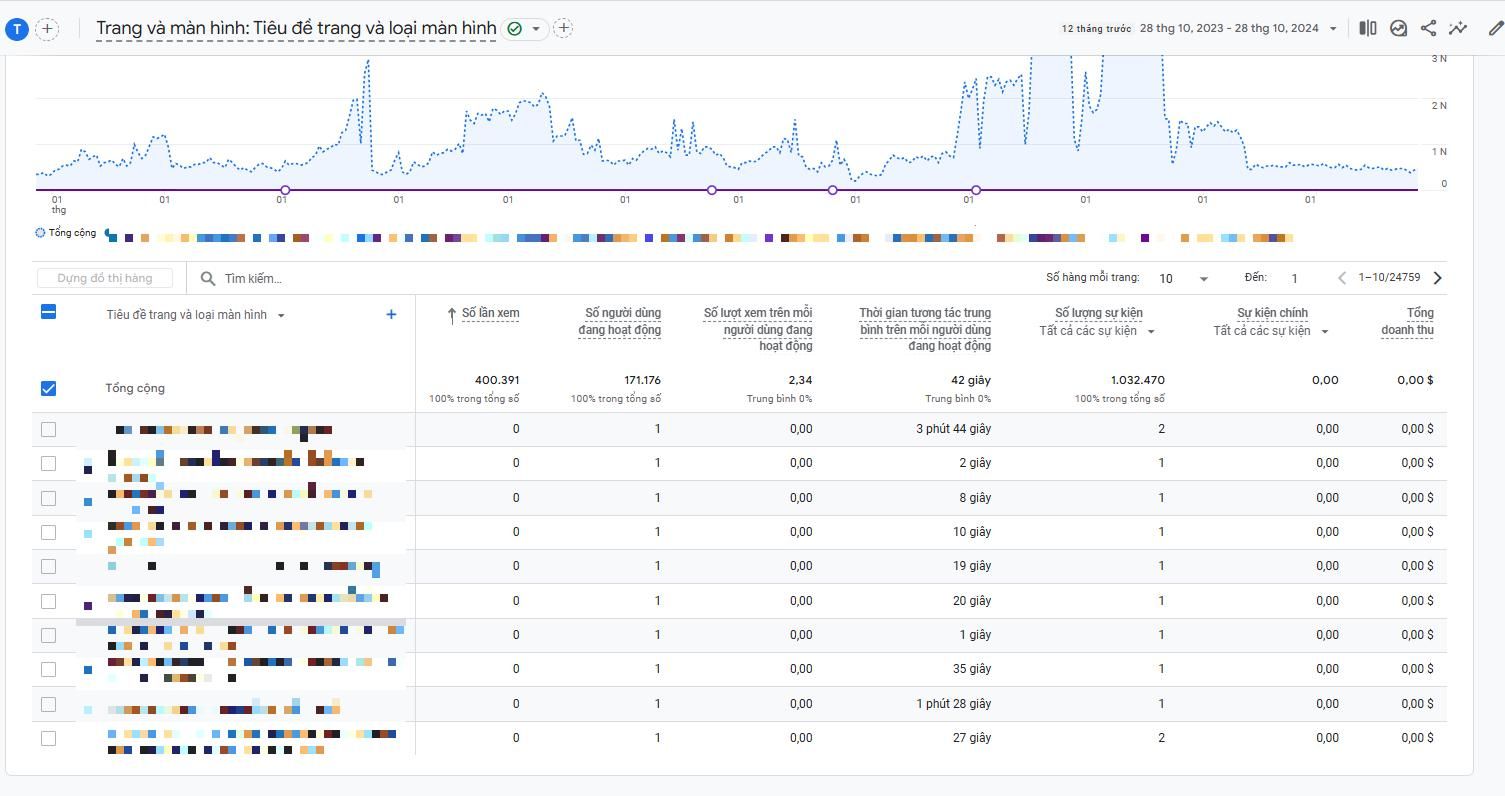
Task: Check the row with 19 giây engagement
Action: (x=48, y=566)
